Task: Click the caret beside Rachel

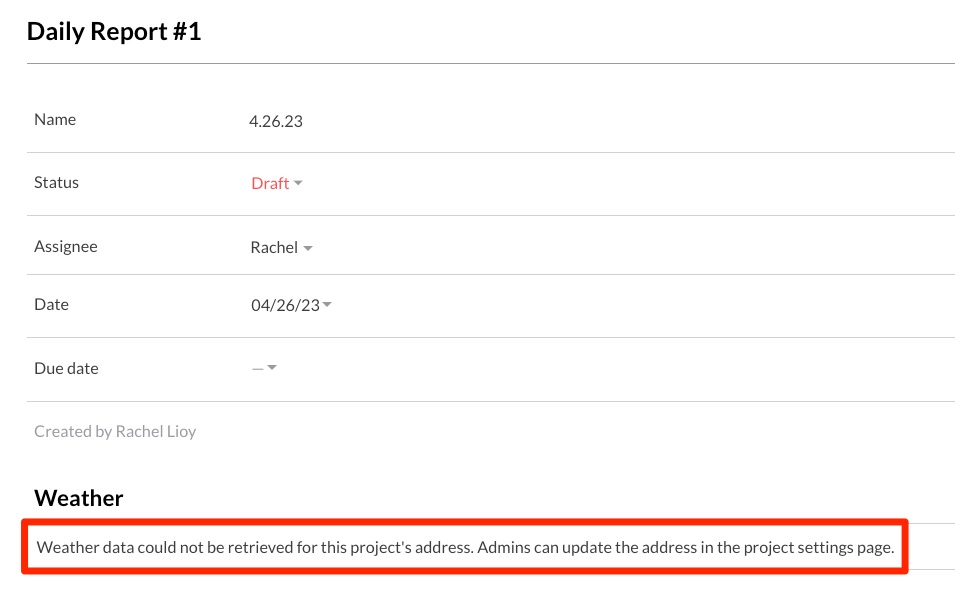Action: [308, 248]
